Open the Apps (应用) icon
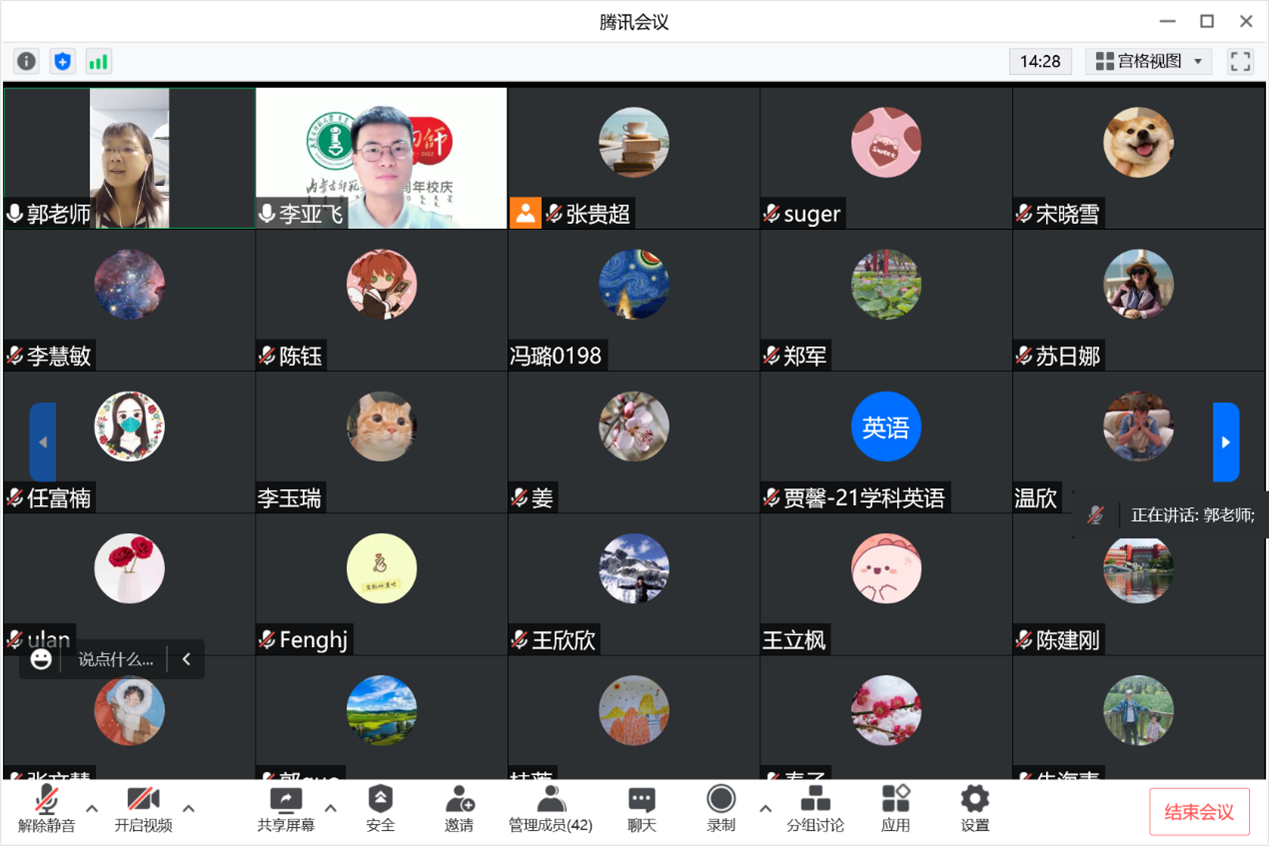This screenshot has width=1269, height=846. click(896, 809)
